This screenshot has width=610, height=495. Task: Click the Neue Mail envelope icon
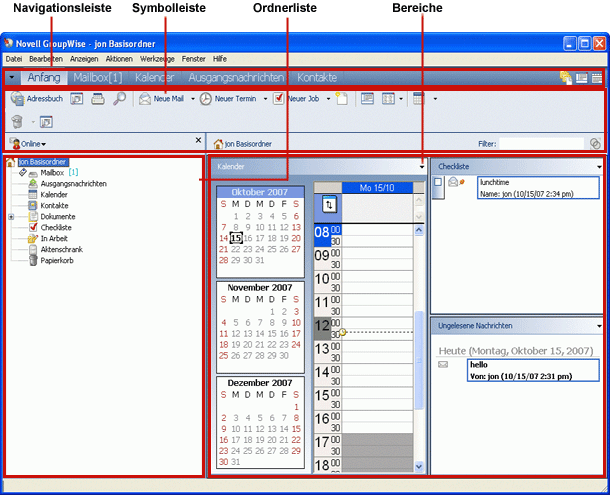pos(145,99)
